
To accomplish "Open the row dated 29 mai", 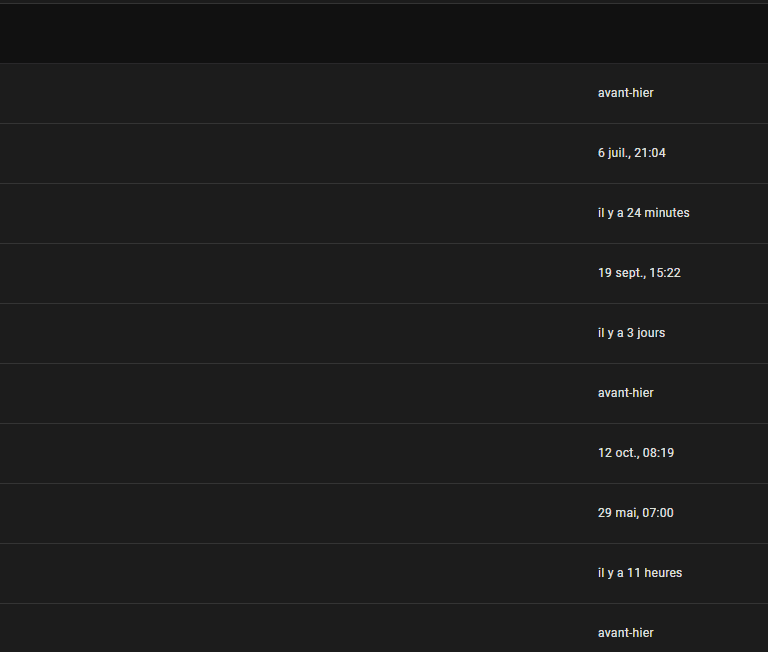I will coord(300,513).
